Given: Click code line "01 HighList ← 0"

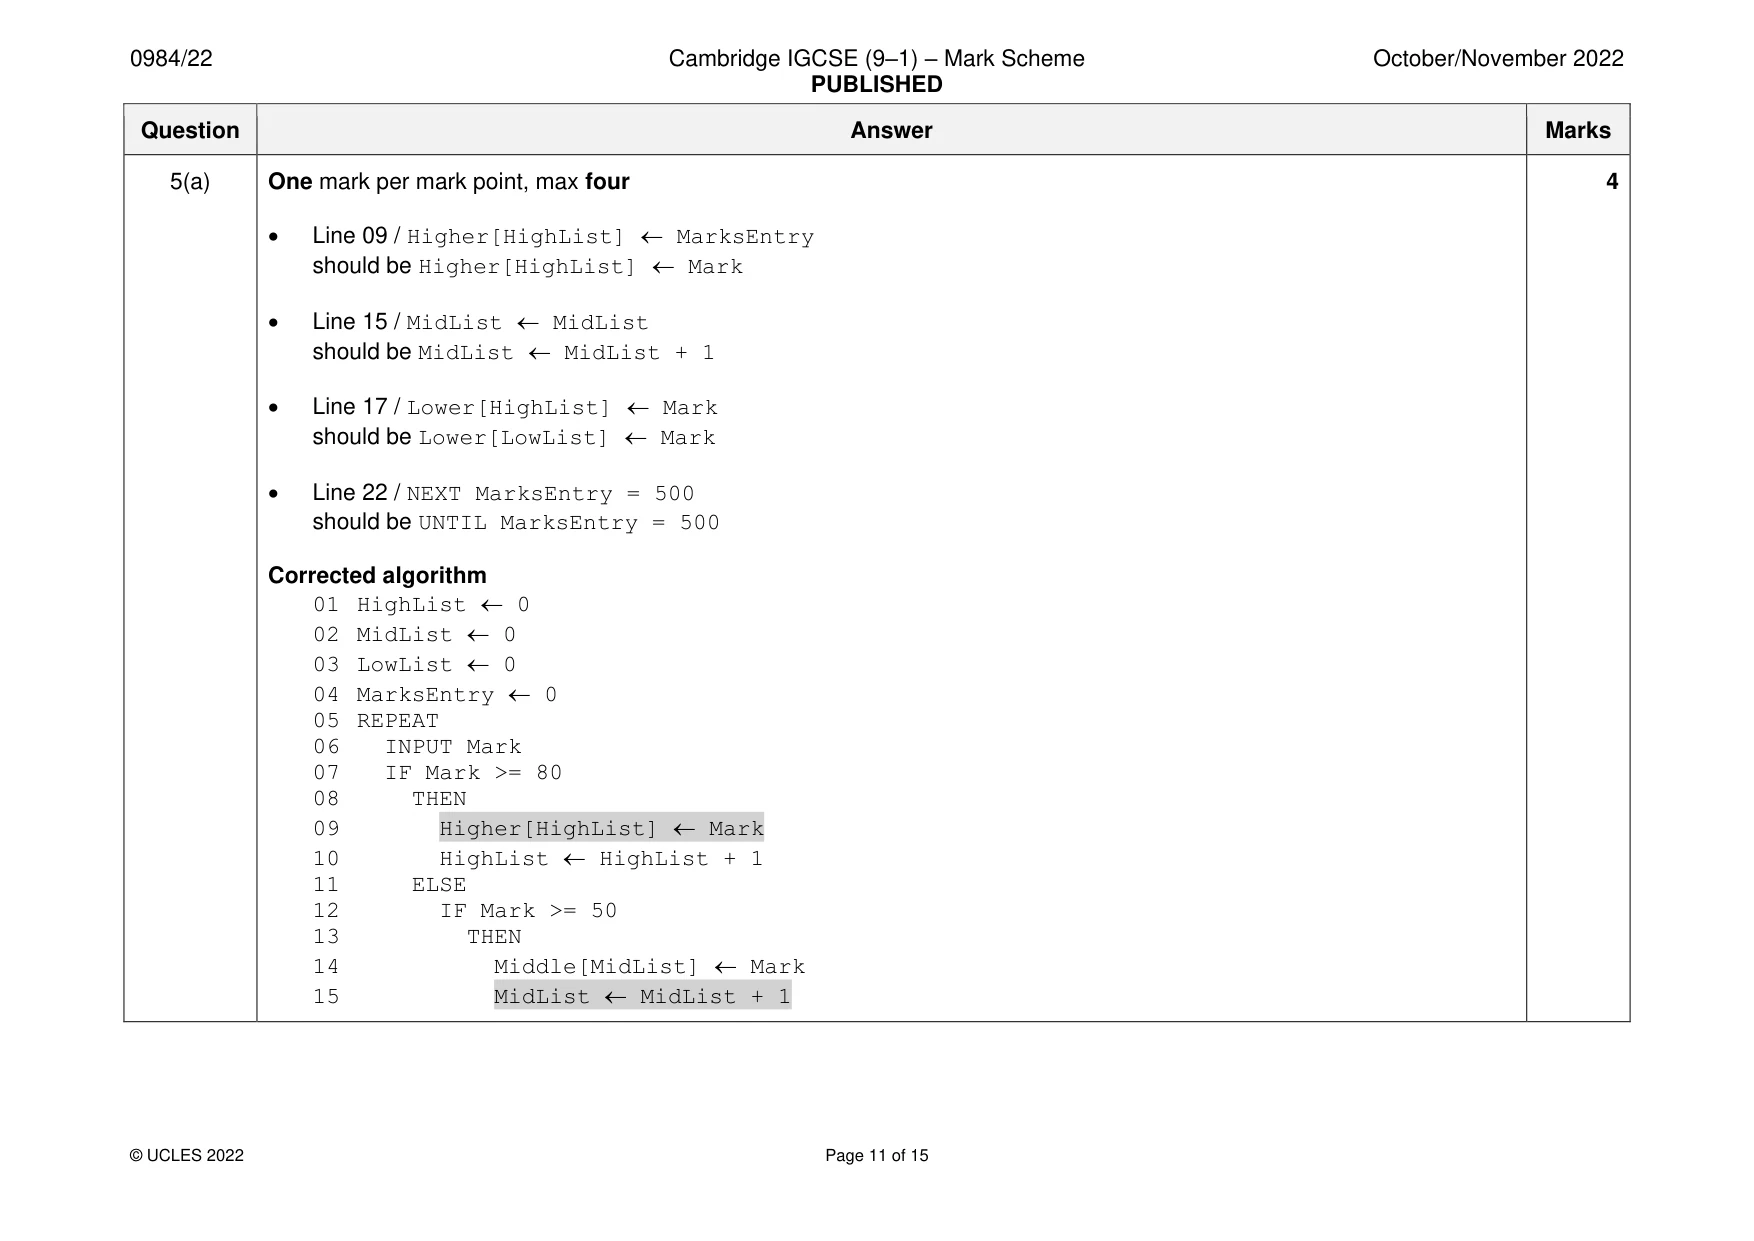Looking at the screenshot, I should [422, 605].
